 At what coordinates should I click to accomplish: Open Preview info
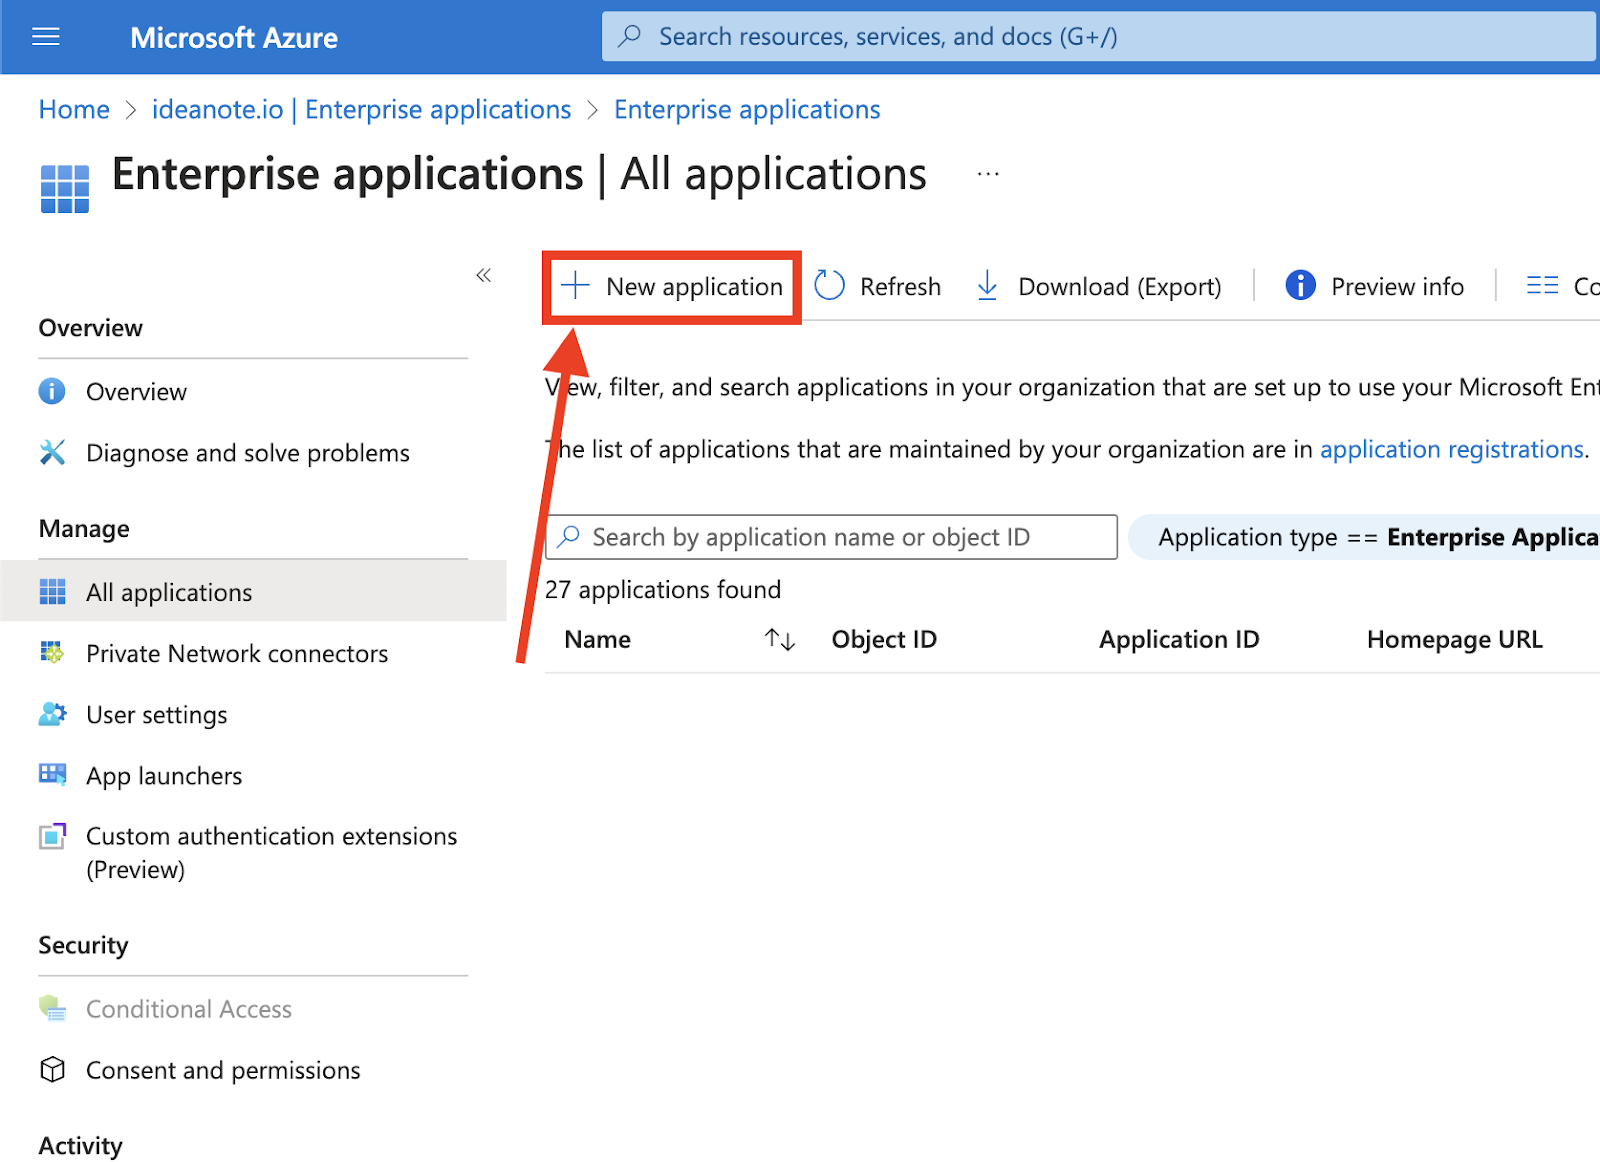tap(1374, 287)
